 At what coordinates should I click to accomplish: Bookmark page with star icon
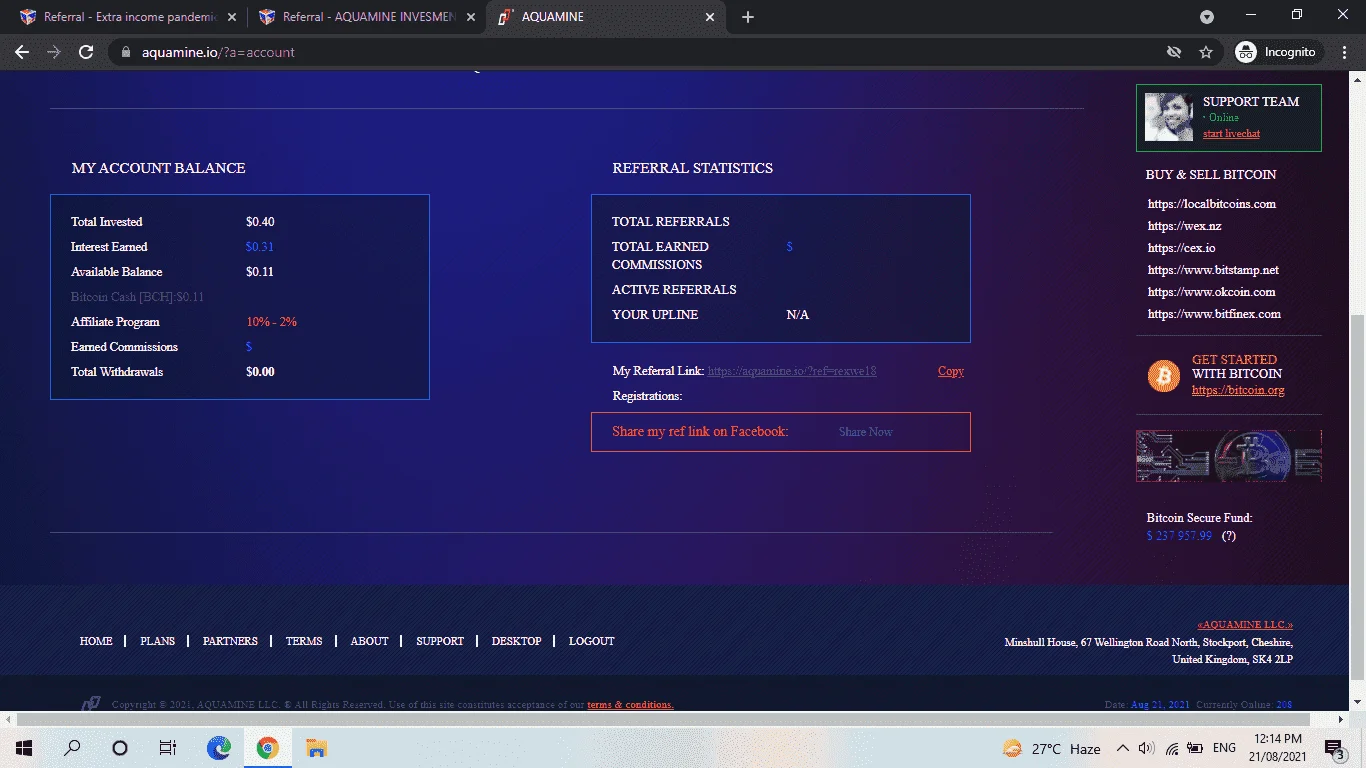[1206, 52]
